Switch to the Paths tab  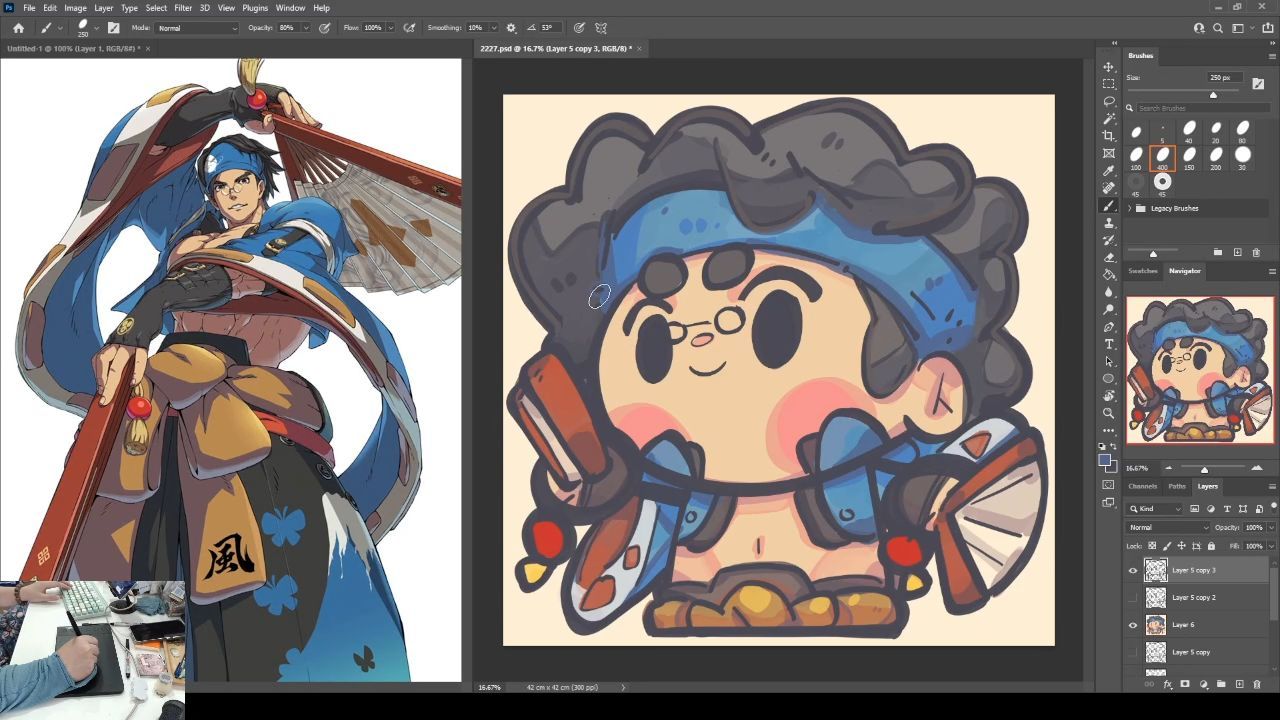coord(1177,486)
